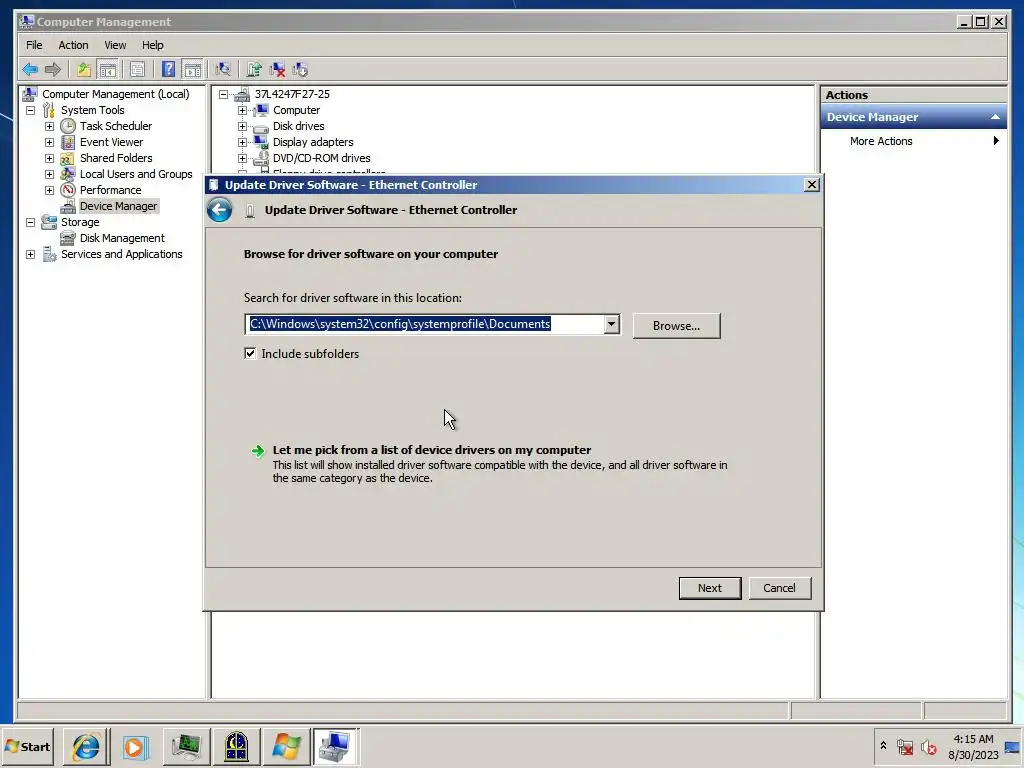Click the taskbar icon showing a green monitor
Viewport: 1024px width, 768px height.
tap(186, 746)
